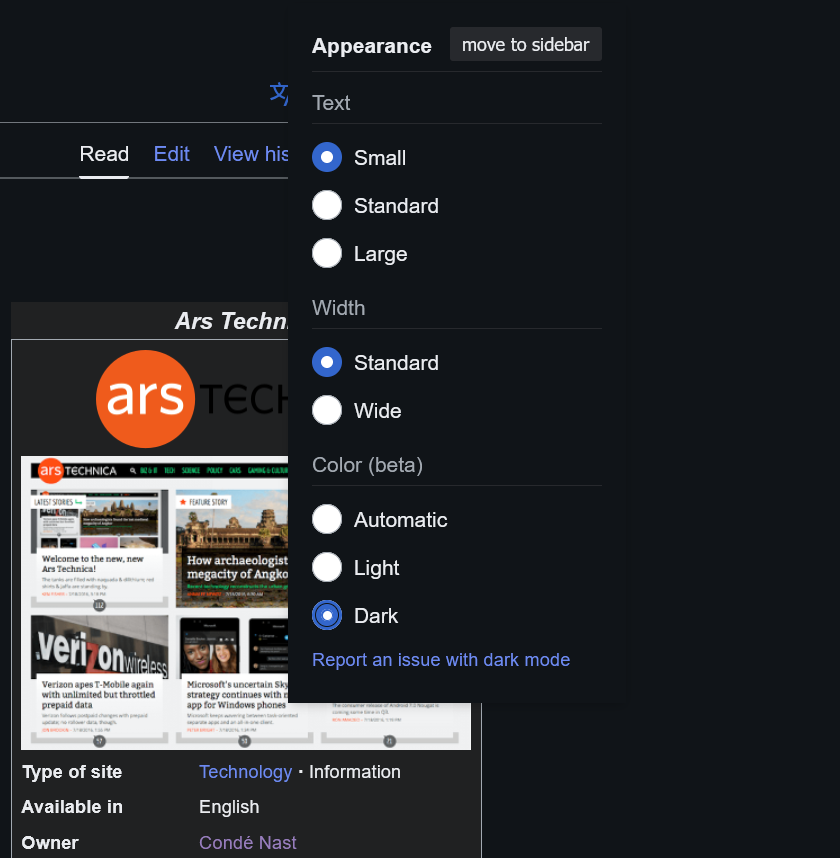
Task: Select the Read tab
Action: click(x=104, y=154)
